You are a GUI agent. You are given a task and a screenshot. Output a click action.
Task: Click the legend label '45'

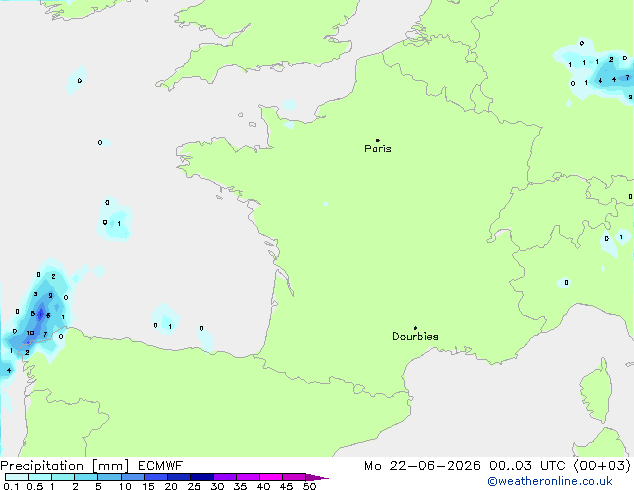[x=286, y=486]
